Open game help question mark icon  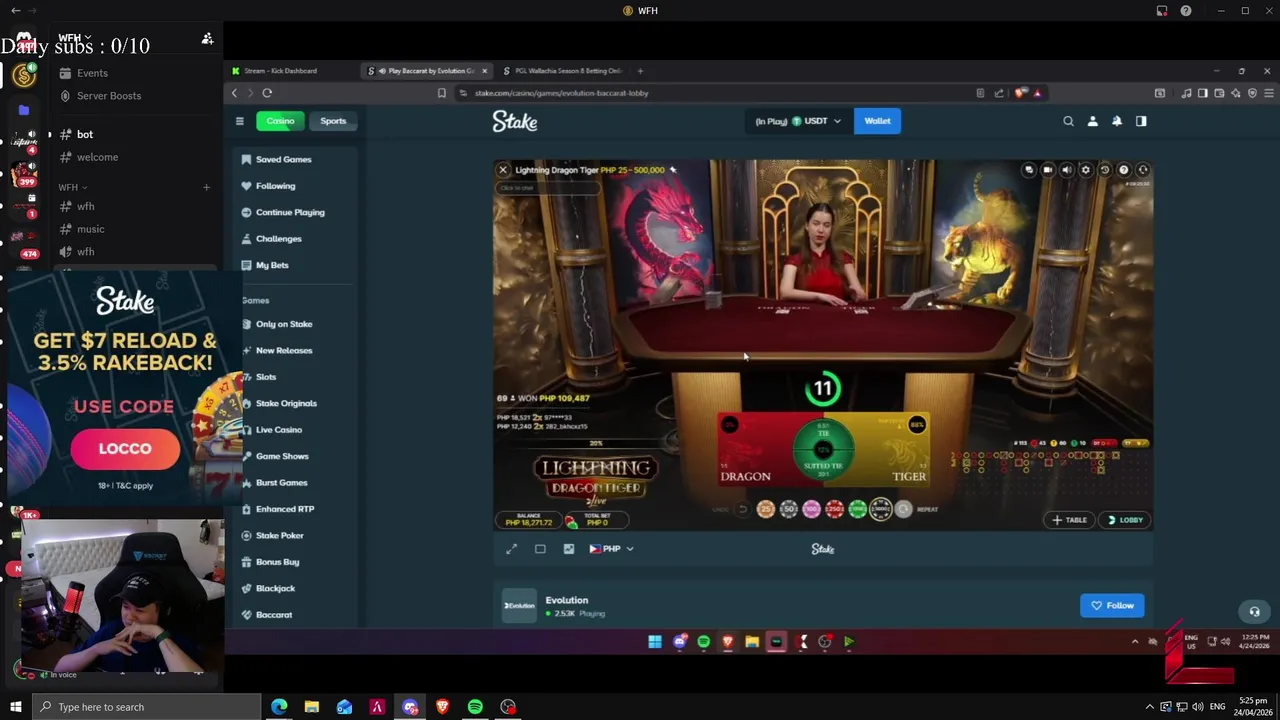[1124, 170]
